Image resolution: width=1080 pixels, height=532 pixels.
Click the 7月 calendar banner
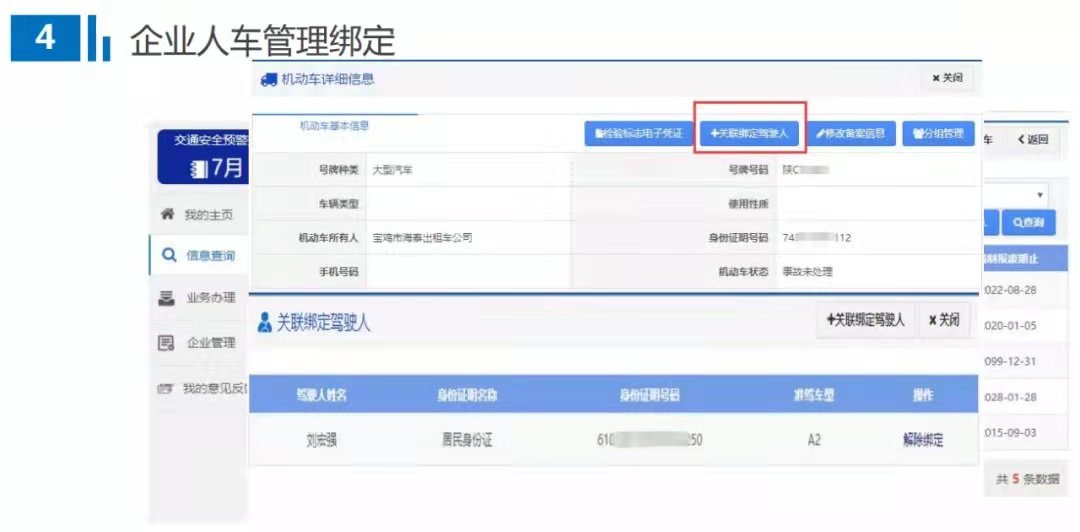point(203,157)
